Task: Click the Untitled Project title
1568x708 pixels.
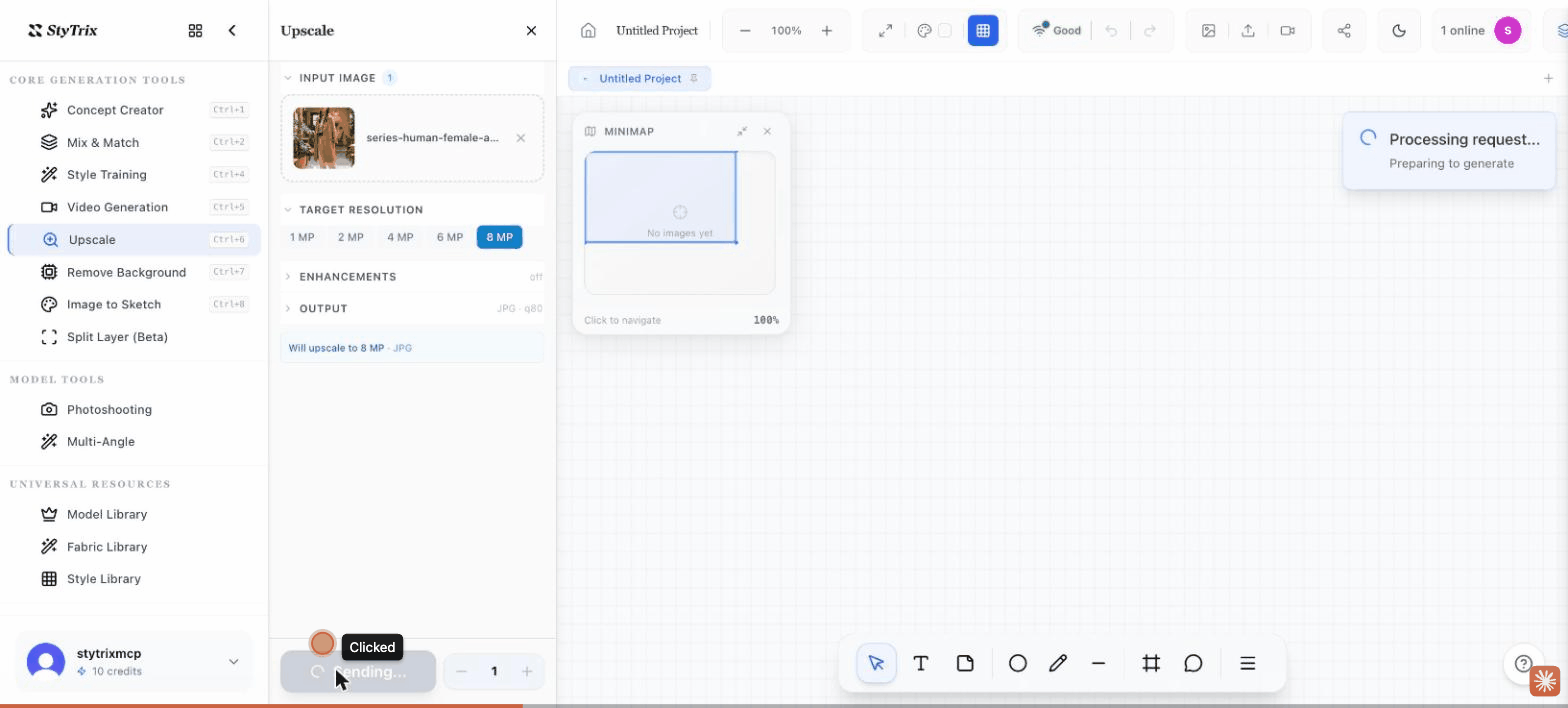Action: pyautogui.click(x=657, y=31)
